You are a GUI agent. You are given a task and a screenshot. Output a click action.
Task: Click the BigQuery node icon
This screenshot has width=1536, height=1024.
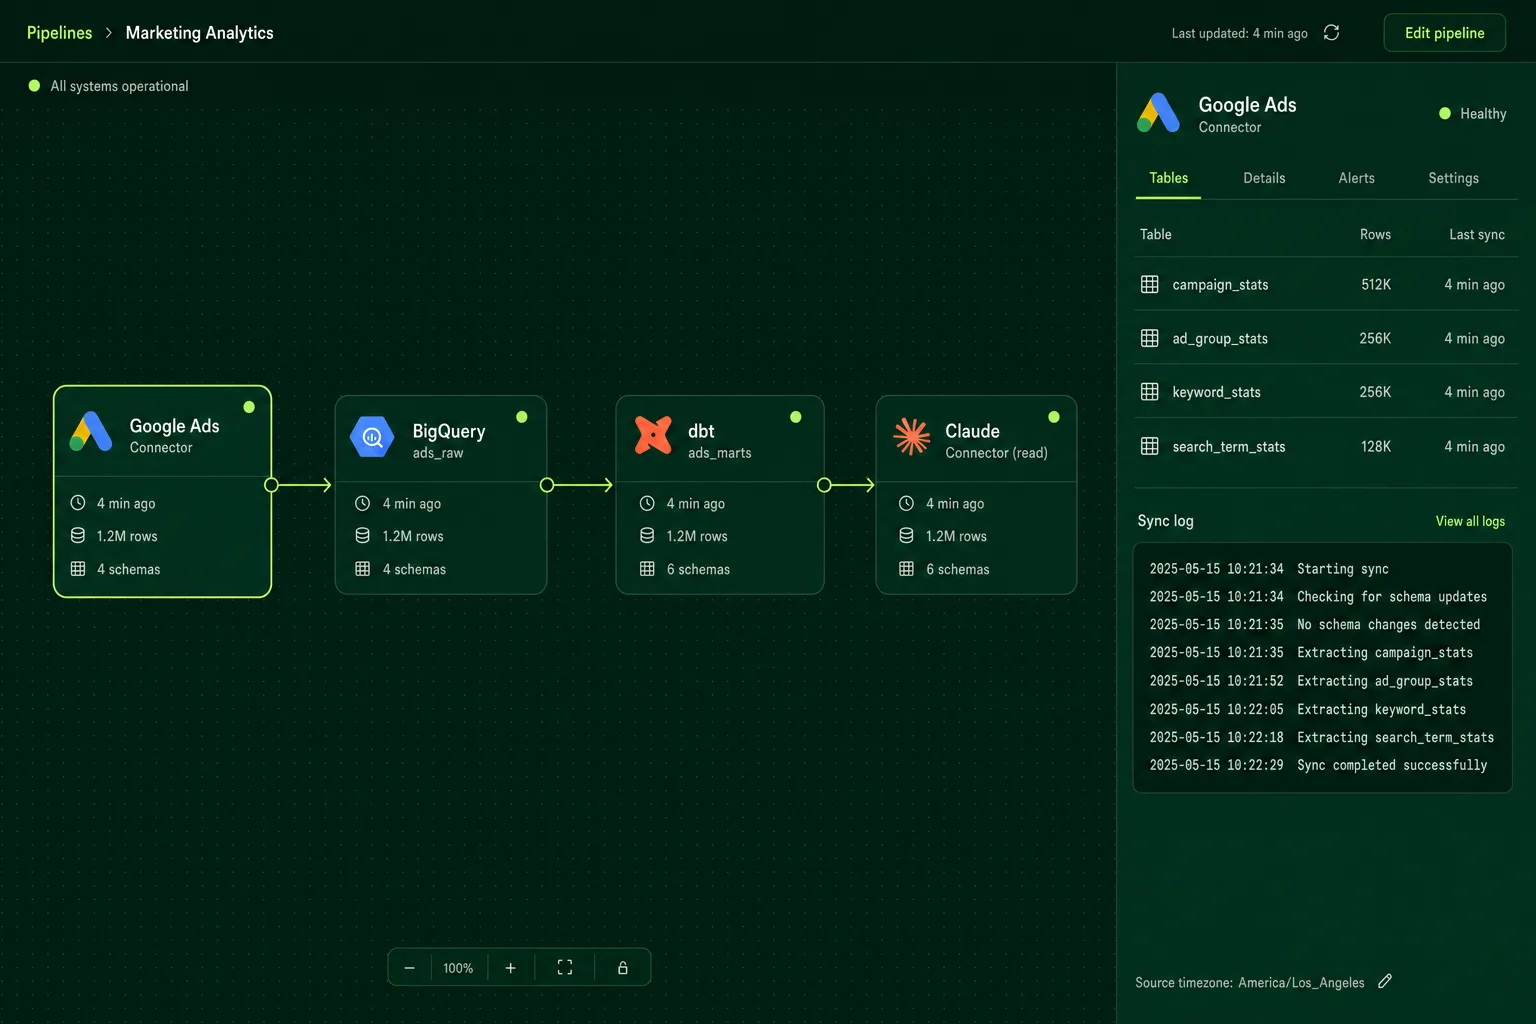coord(372,437)
